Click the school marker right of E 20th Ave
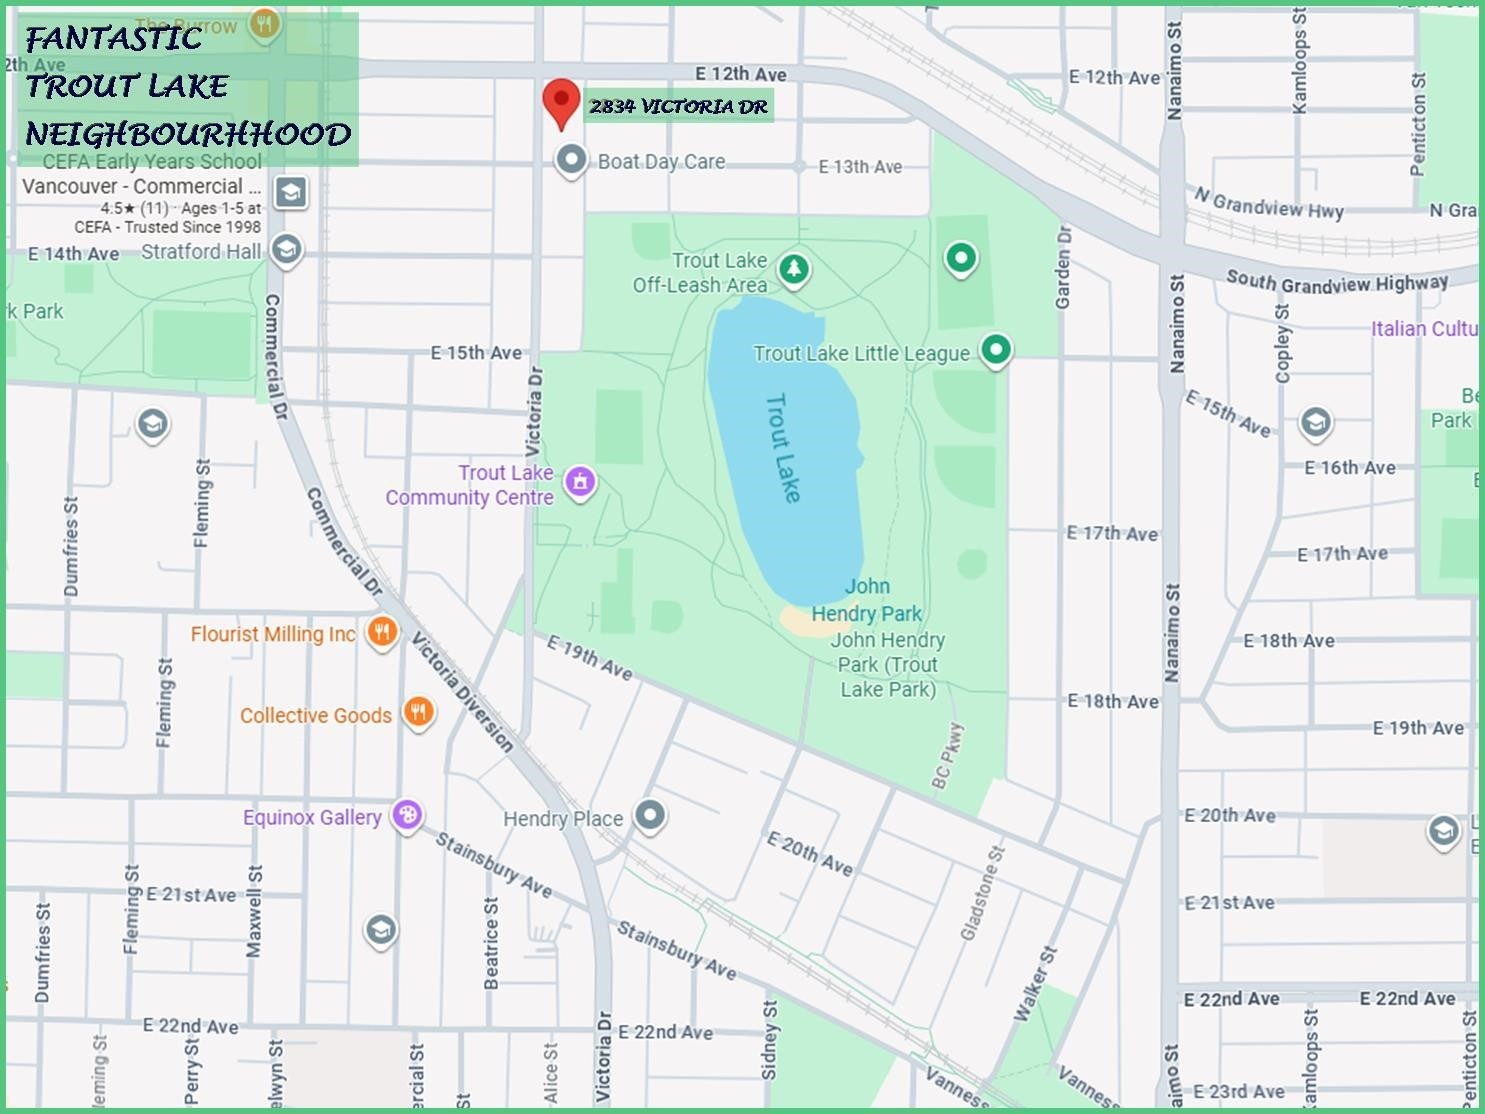The height and width of the screenshot is (1114, 1485). (1443, 832)
